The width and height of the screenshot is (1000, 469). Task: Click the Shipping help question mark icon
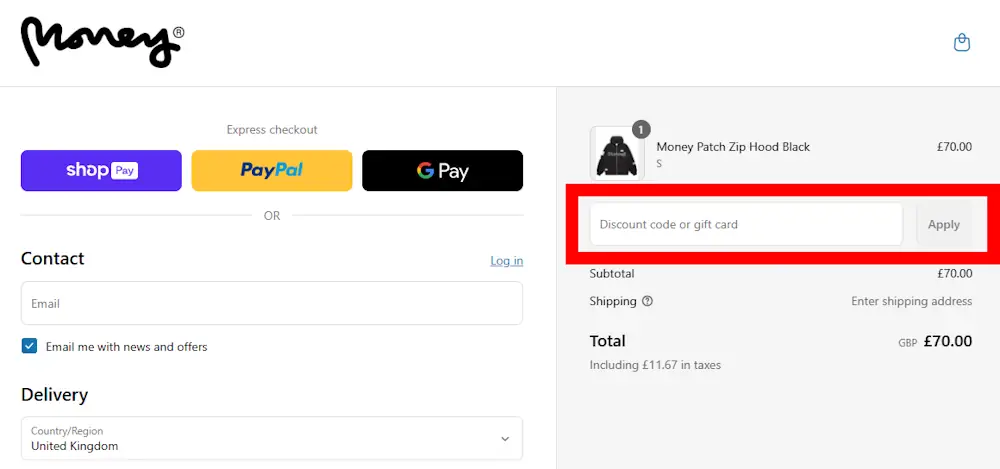(x=647, y=301)
